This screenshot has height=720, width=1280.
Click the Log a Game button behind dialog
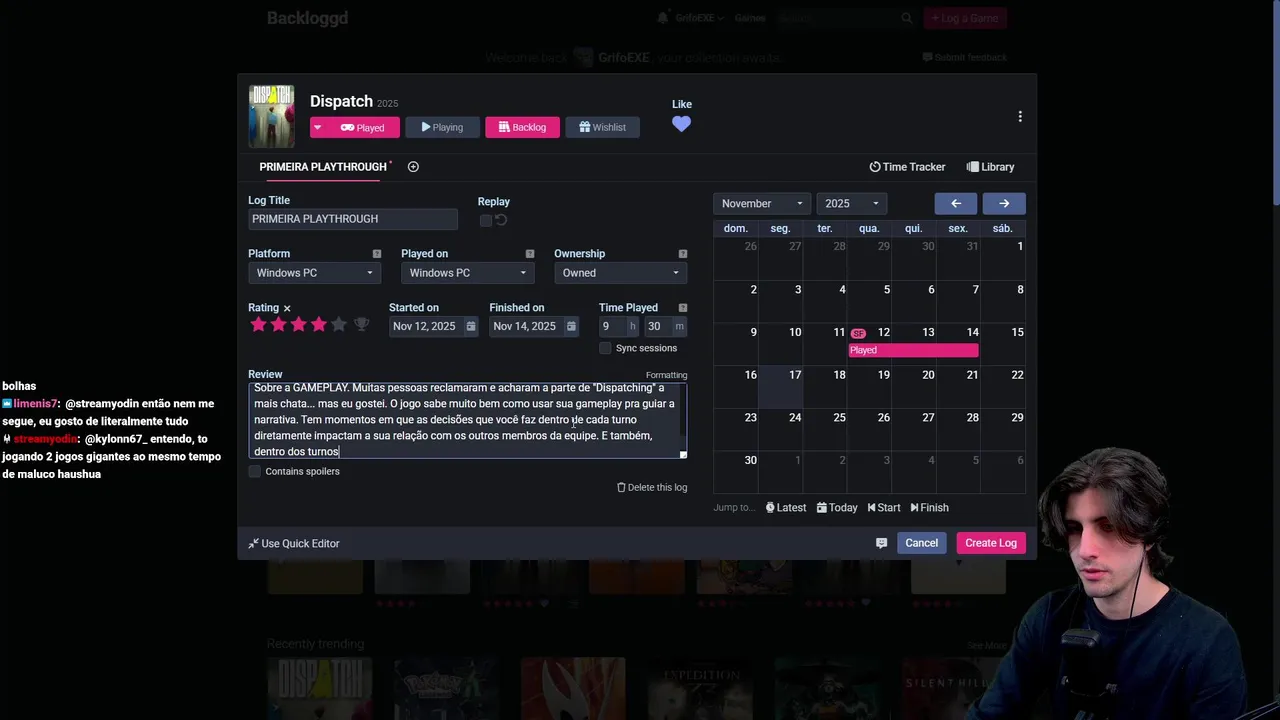[965, 18]
